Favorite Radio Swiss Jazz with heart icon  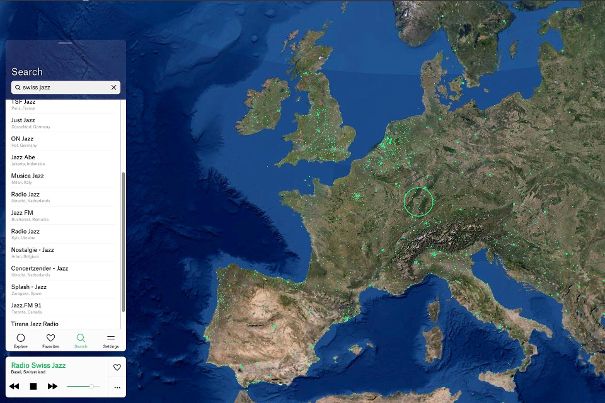tap(117, 368)
